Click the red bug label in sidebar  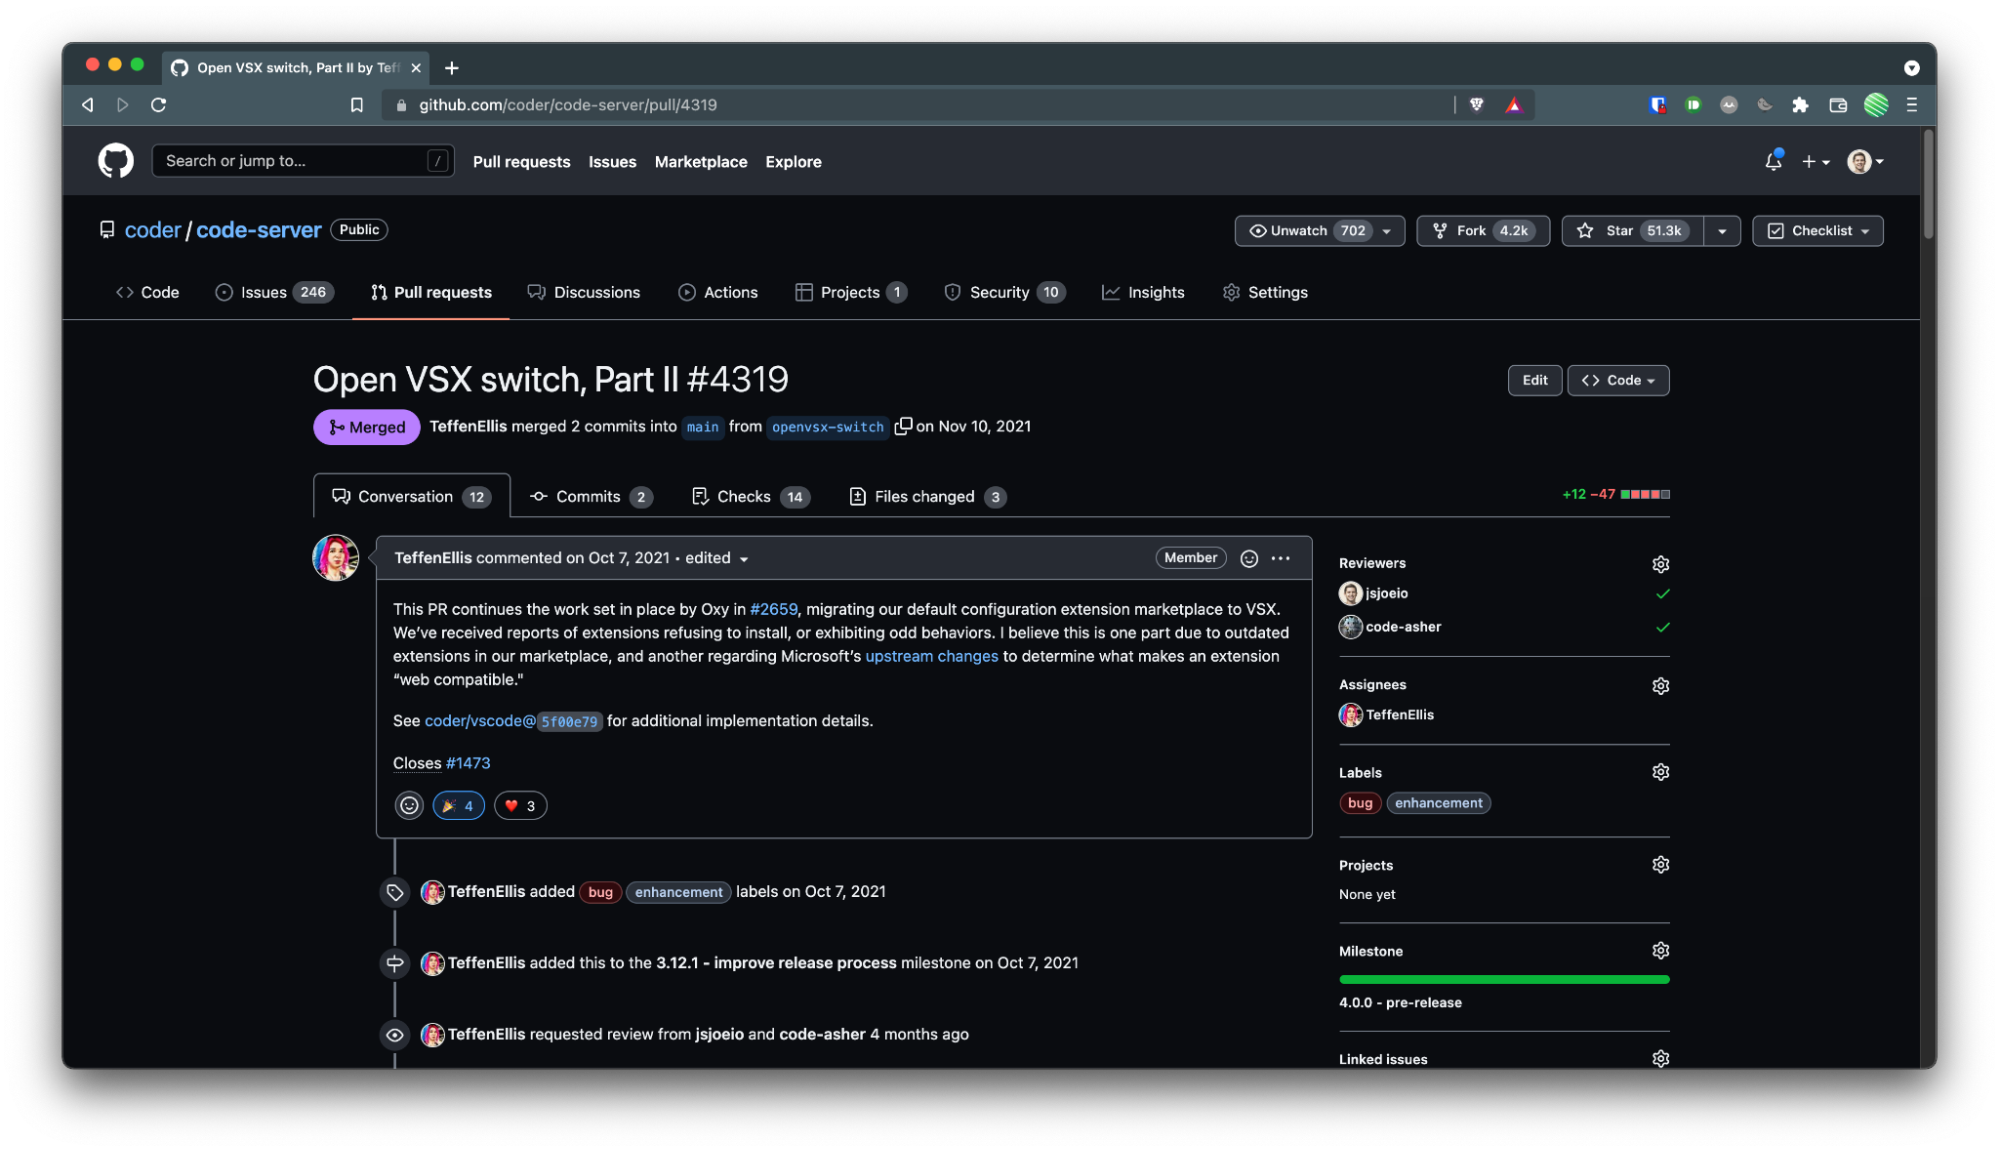pyautogui.click(x=1360, y=803)
